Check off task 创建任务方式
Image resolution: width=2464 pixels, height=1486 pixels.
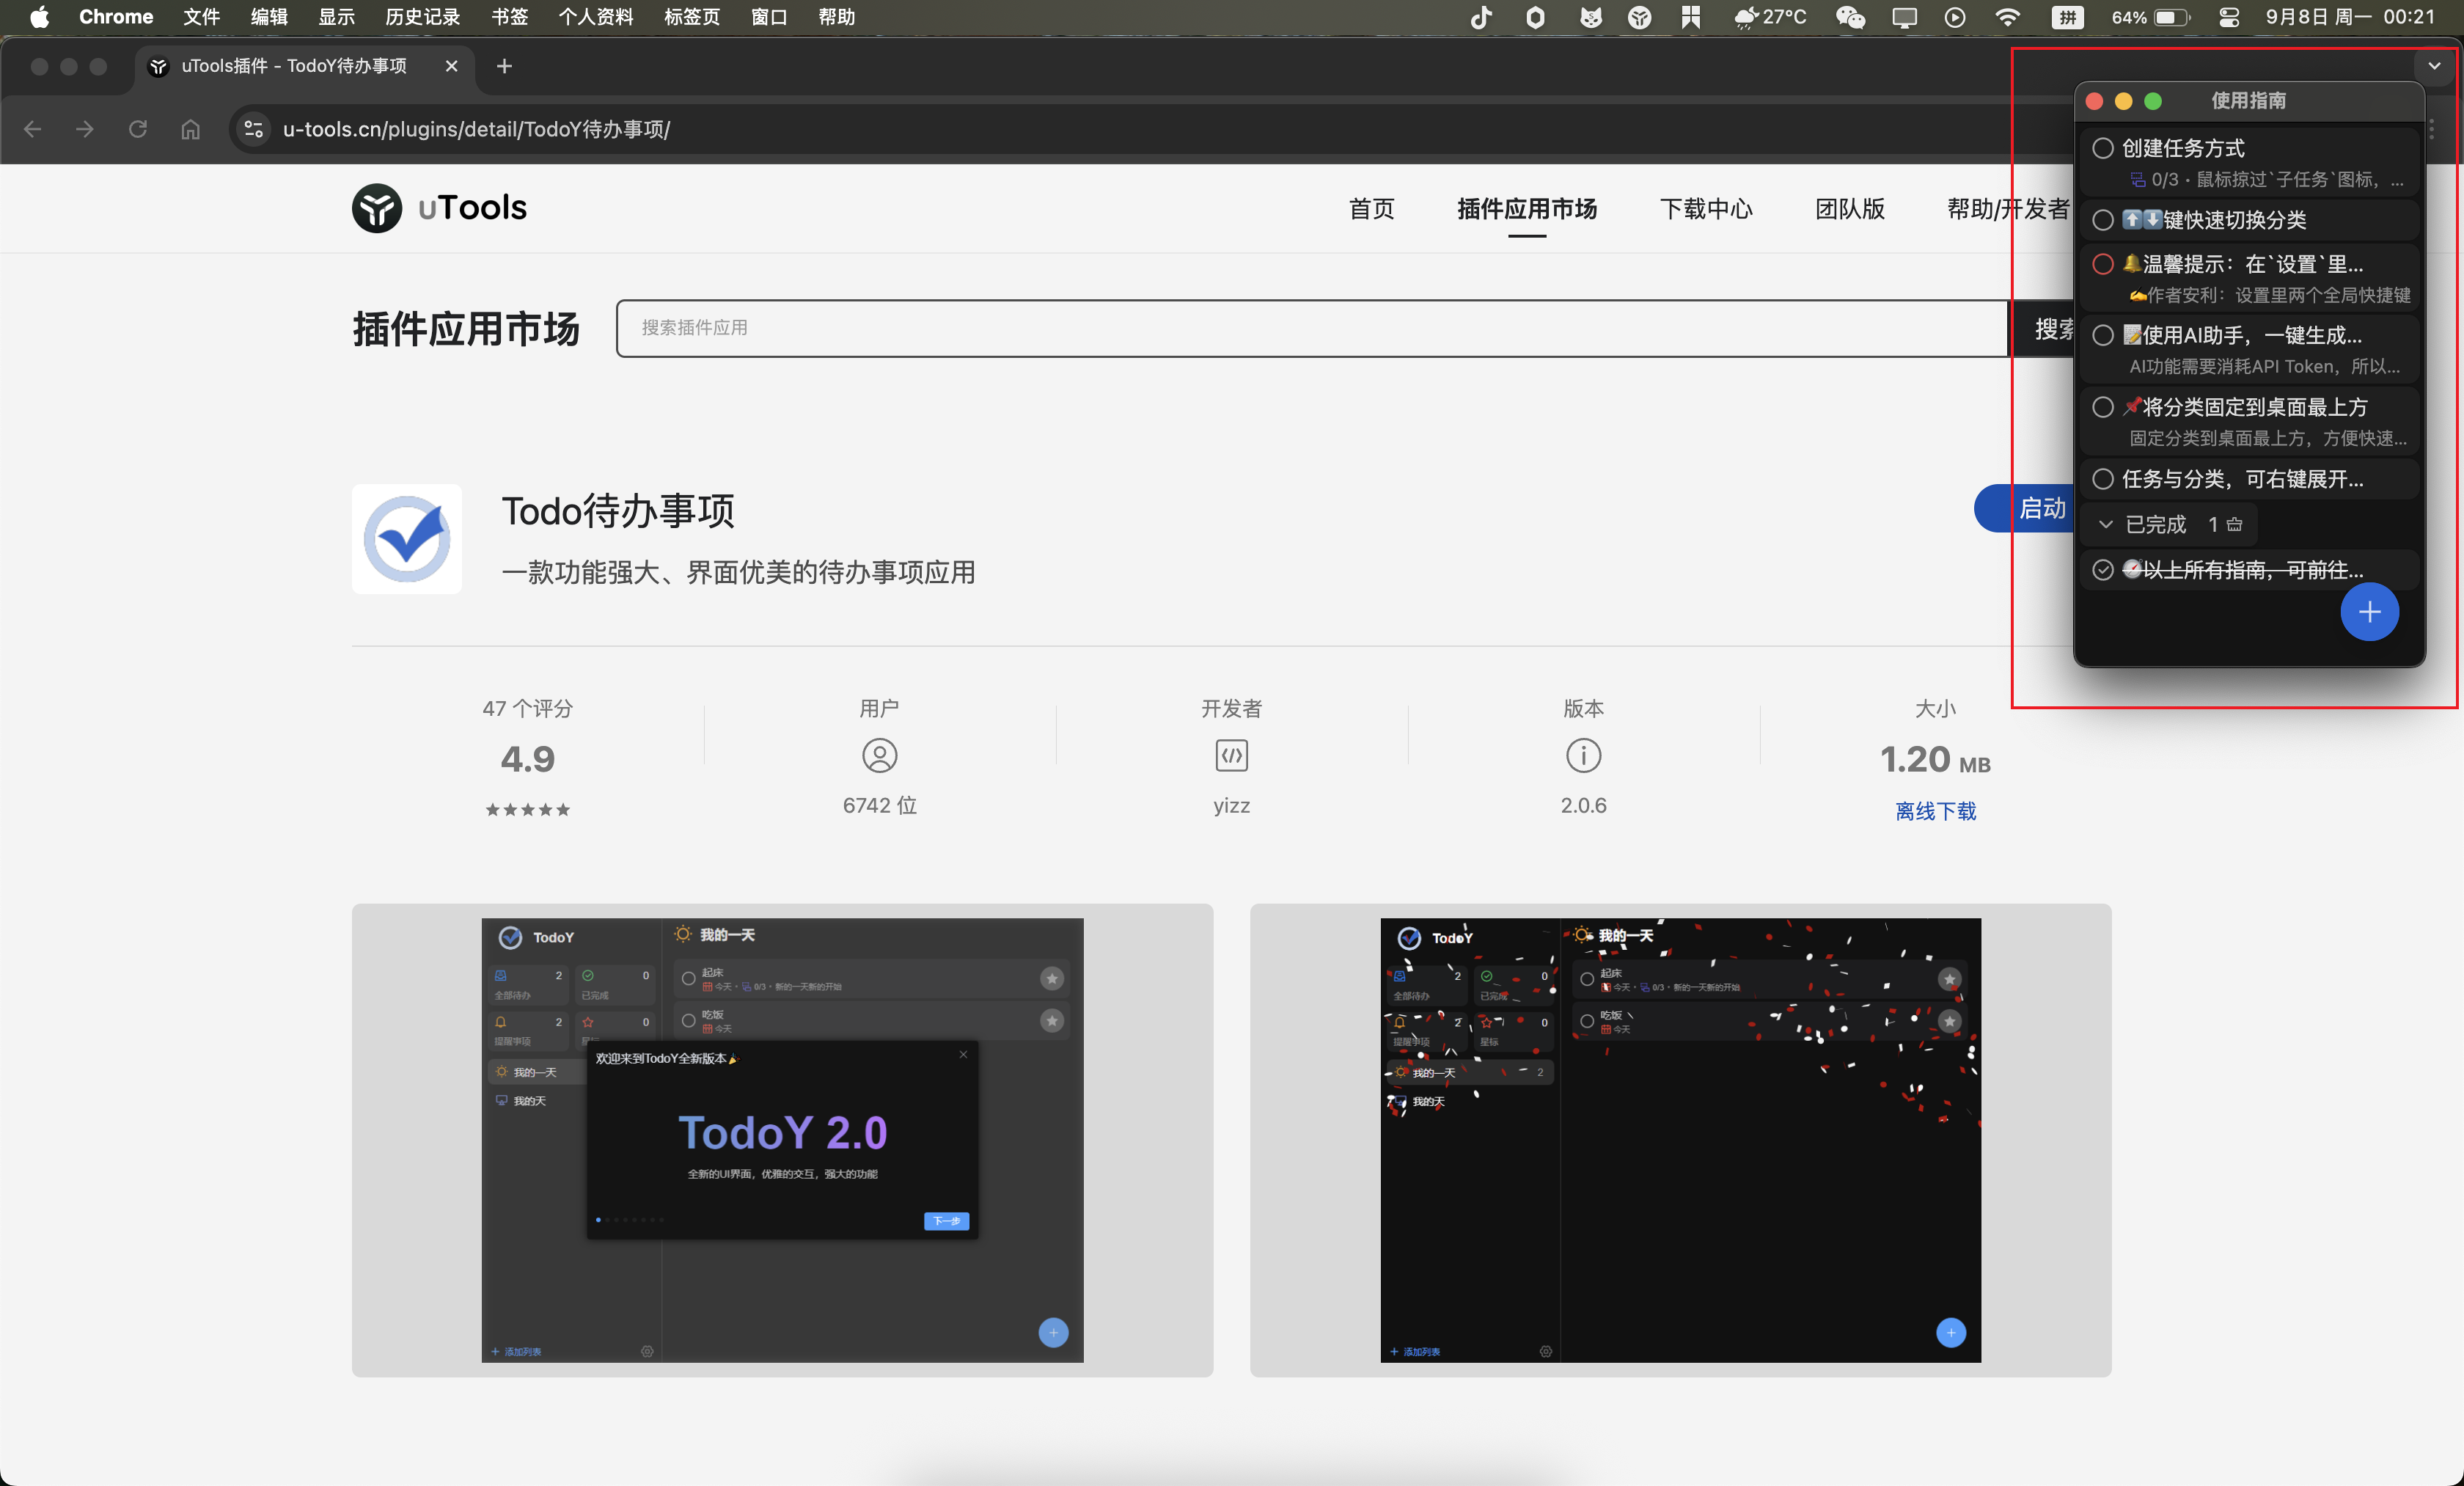pos(2103,148)
